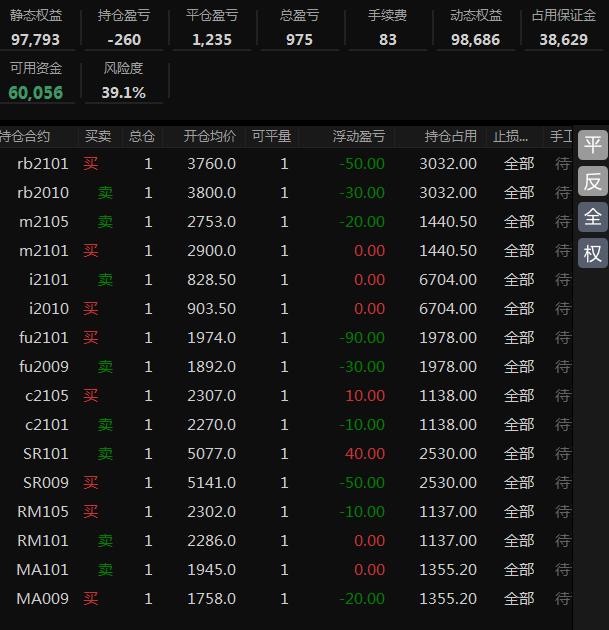Click the 卖 direction cell for RM101
The width and height of the screenshot is (609, 630).
pos(105,540)
